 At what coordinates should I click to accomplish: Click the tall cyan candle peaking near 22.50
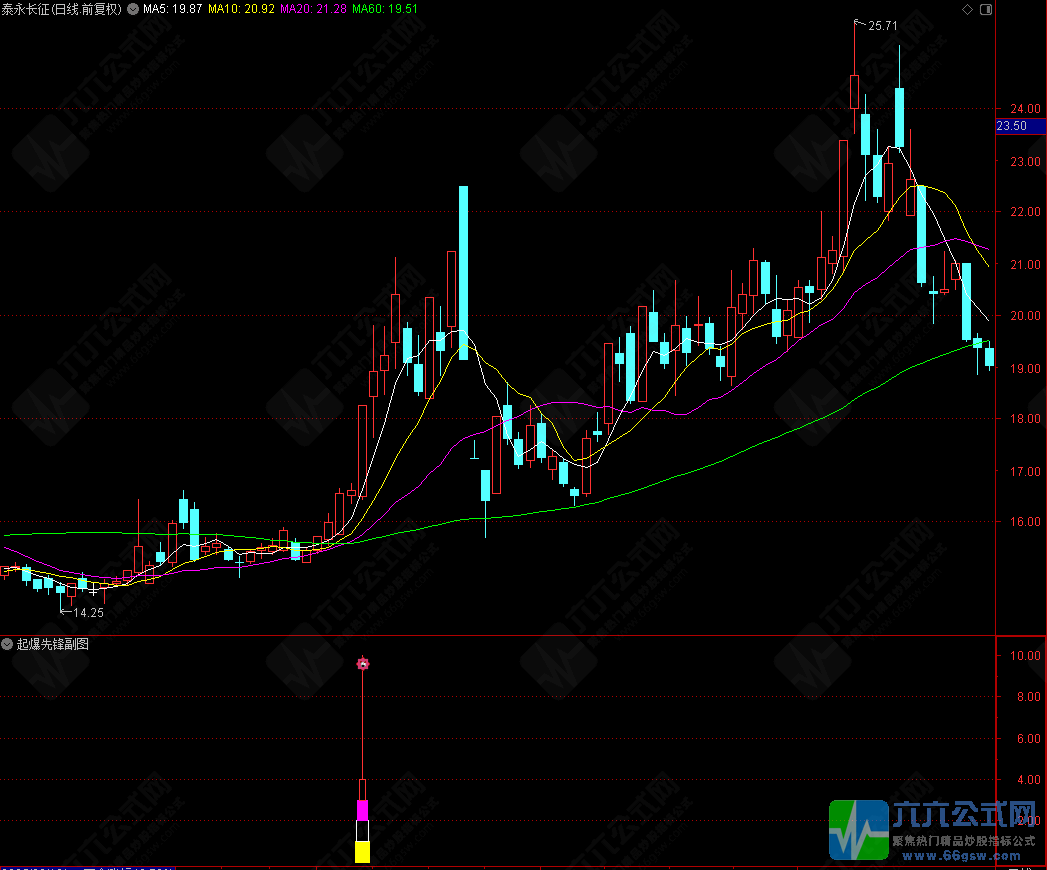click(463, 272)
